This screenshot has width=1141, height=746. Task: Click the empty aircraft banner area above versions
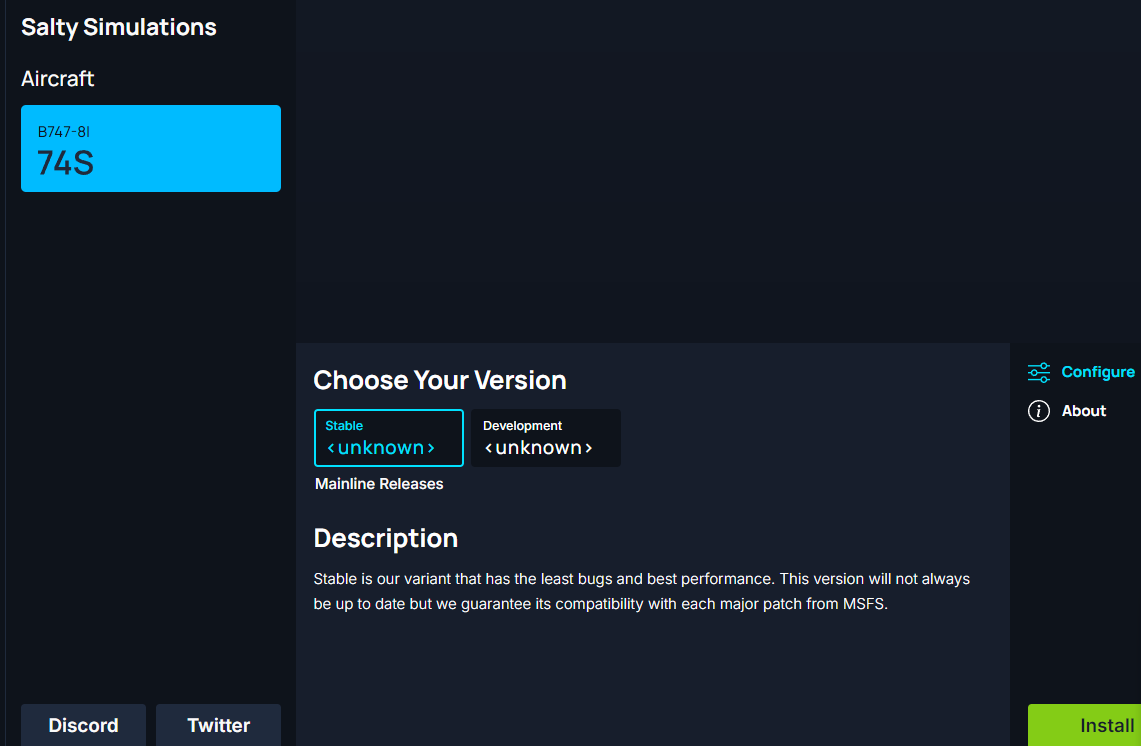tap(717, 170)
